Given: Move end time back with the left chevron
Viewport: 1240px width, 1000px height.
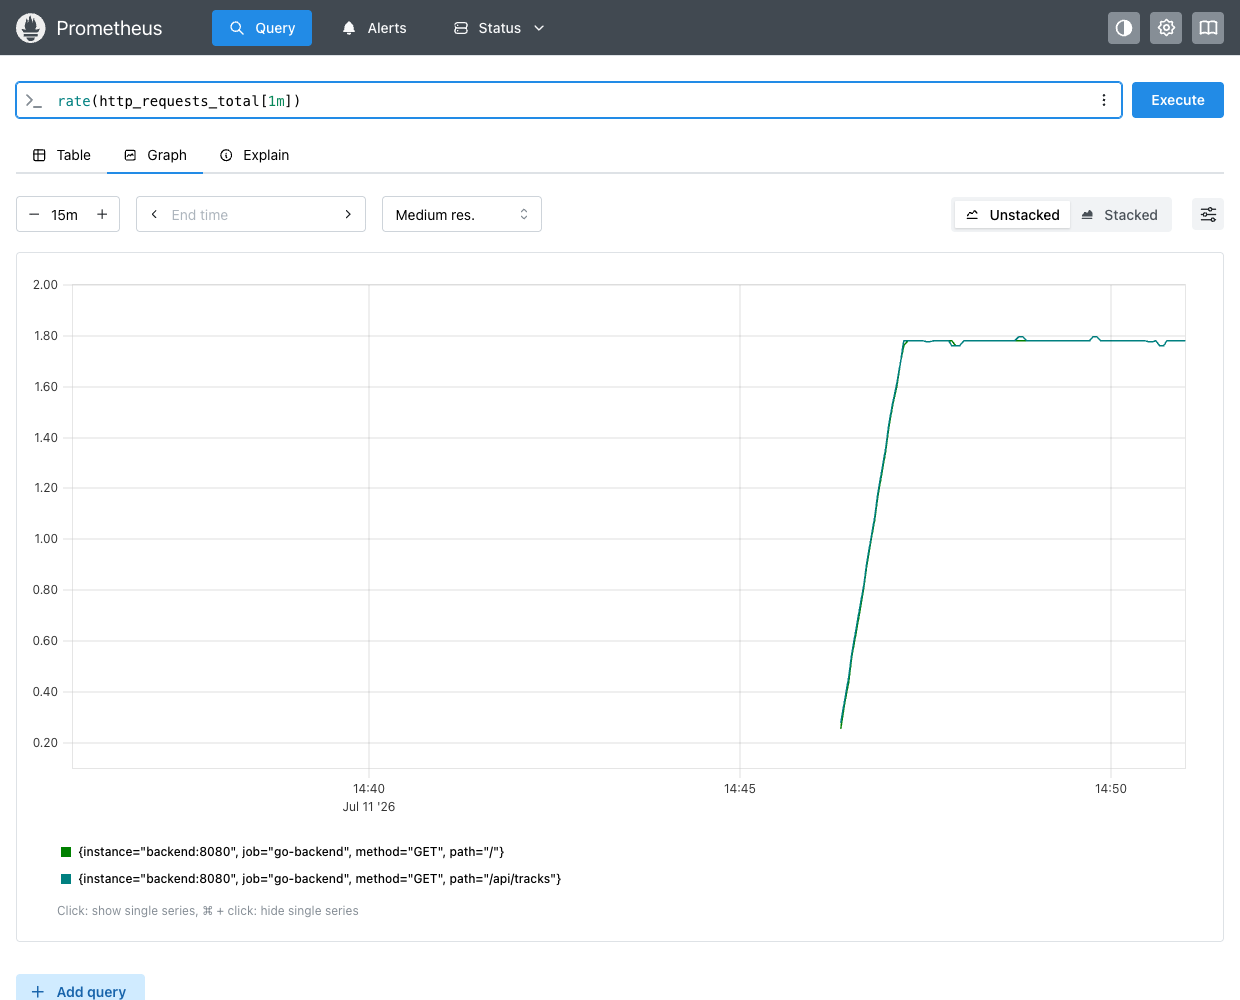Looking at the screenshot, I should click(154, 214).
